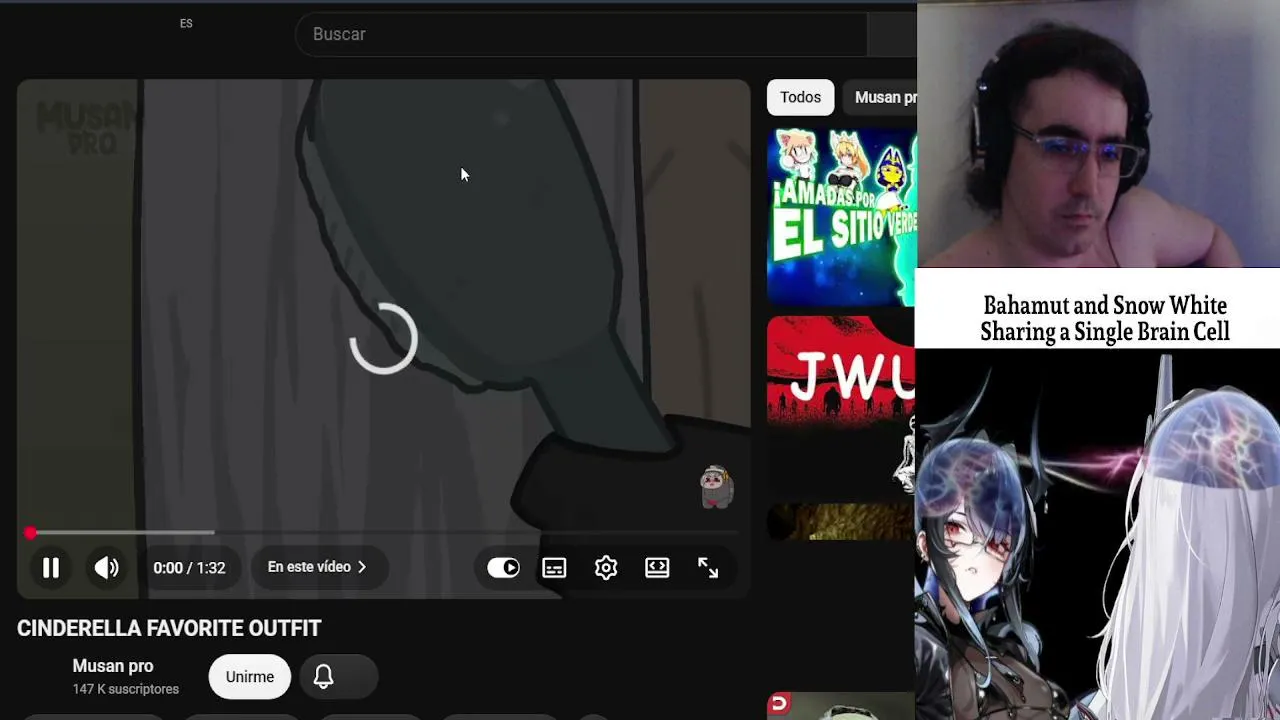Click the red playhead scrubber dot

(30, 533)
